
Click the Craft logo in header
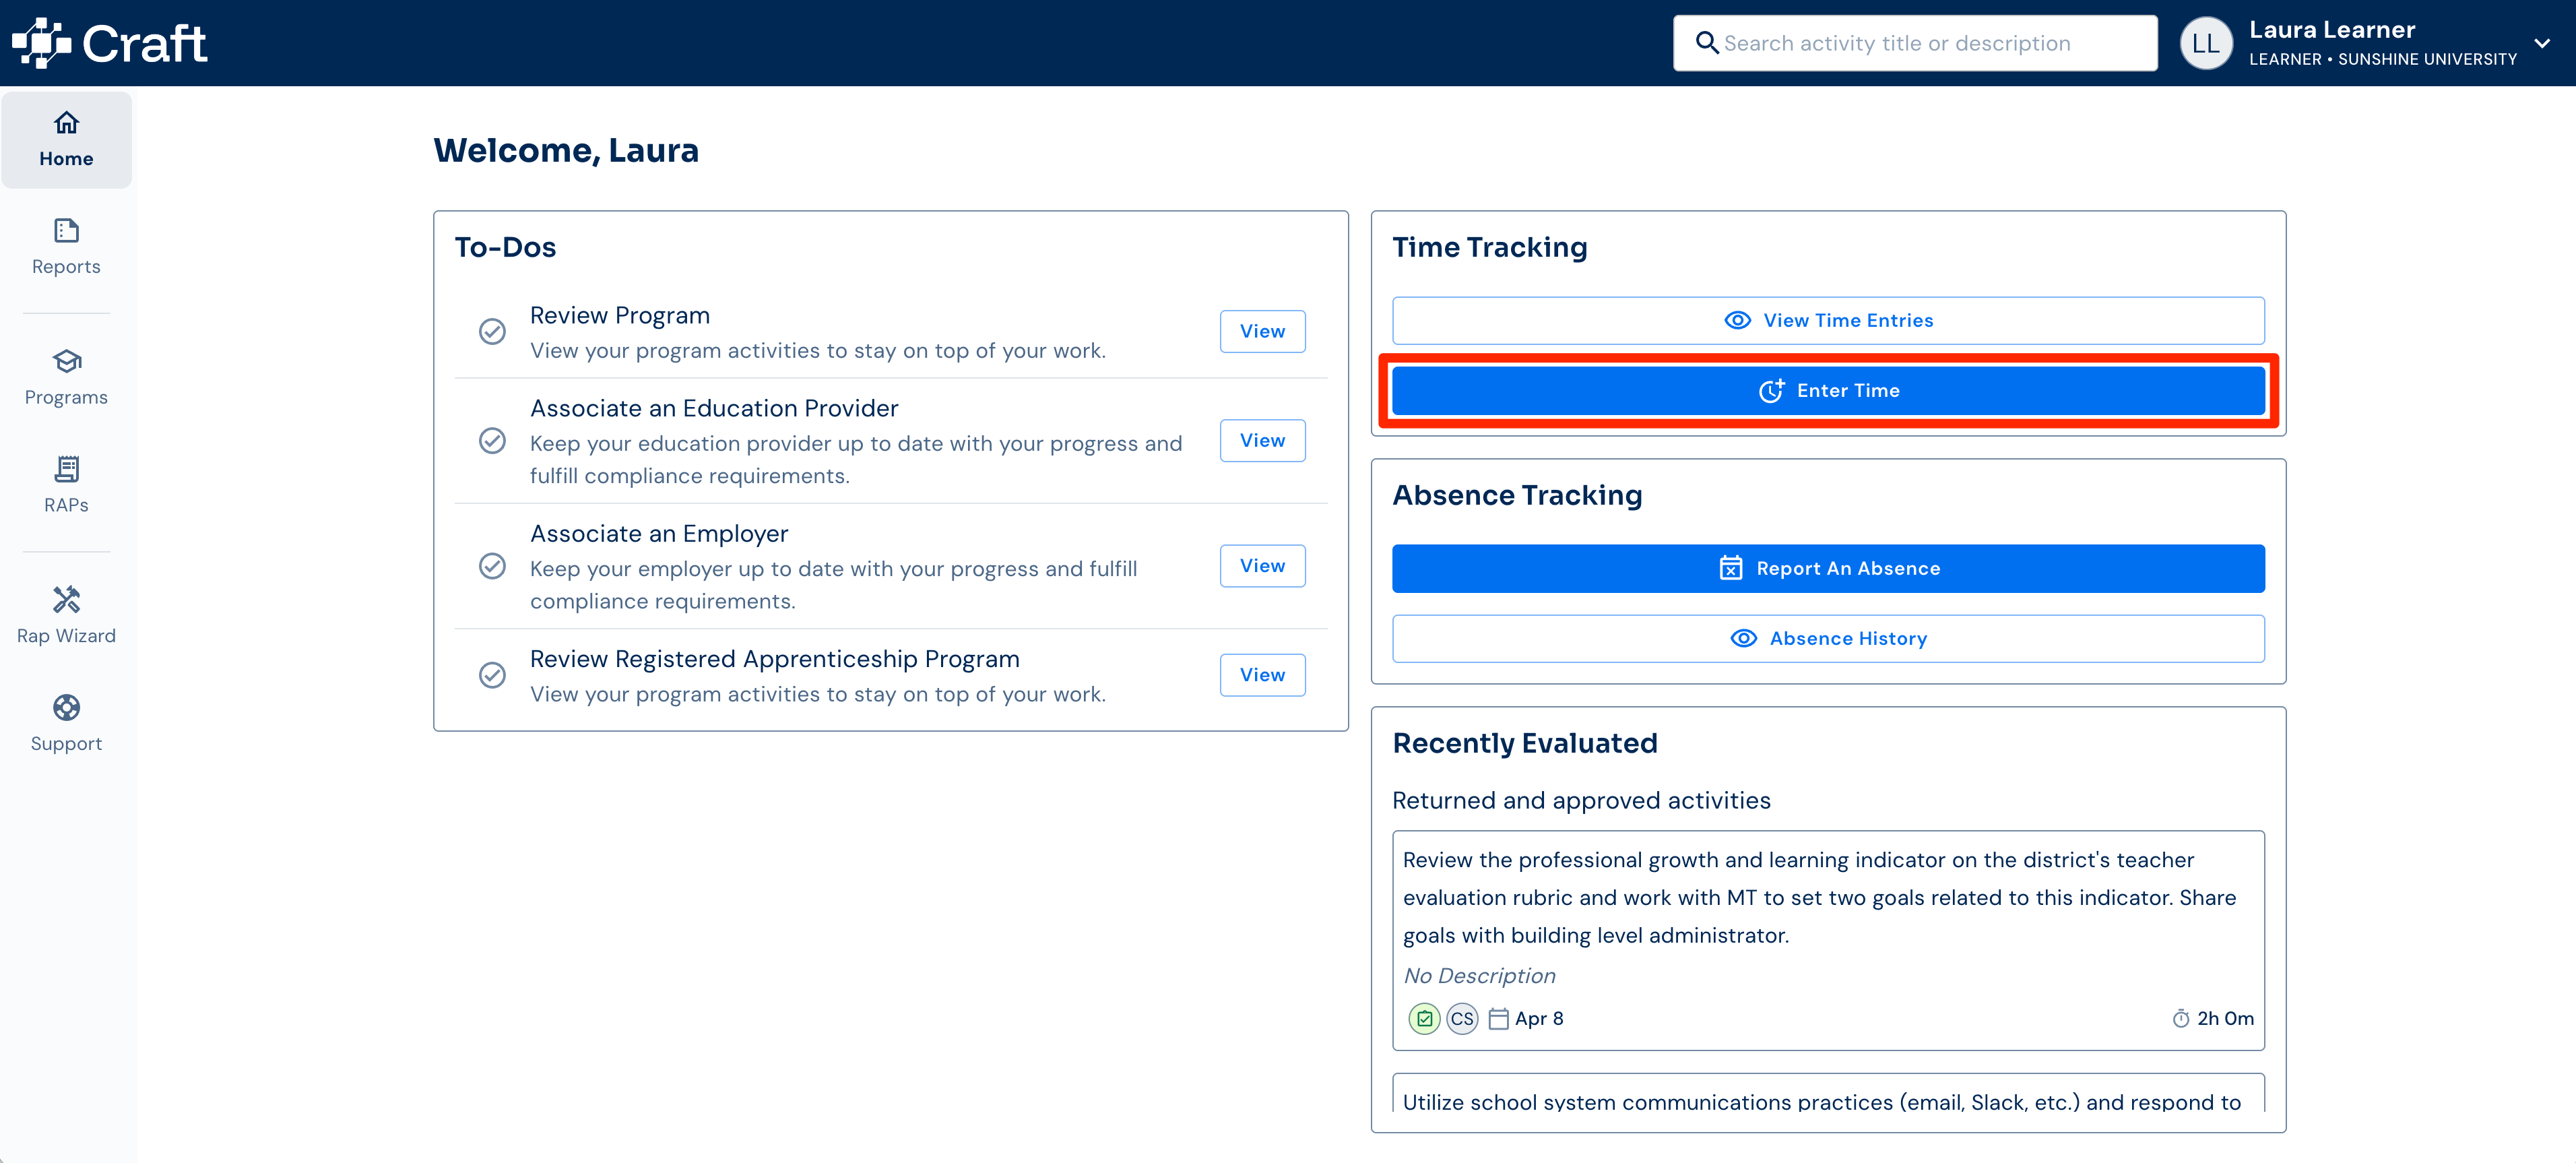(110, 43)
